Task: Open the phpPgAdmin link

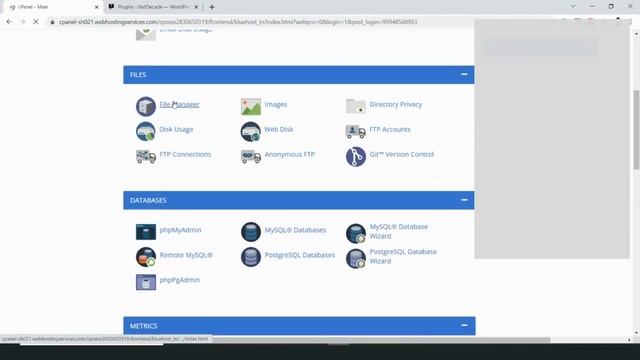Action: click(180, 280)
